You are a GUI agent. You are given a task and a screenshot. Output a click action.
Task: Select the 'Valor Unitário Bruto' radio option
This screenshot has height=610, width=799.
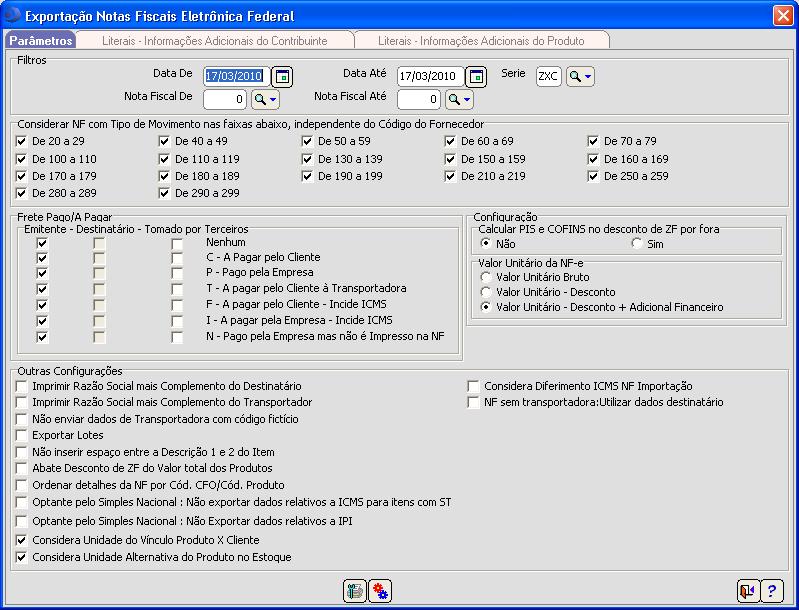click(486, 277)
